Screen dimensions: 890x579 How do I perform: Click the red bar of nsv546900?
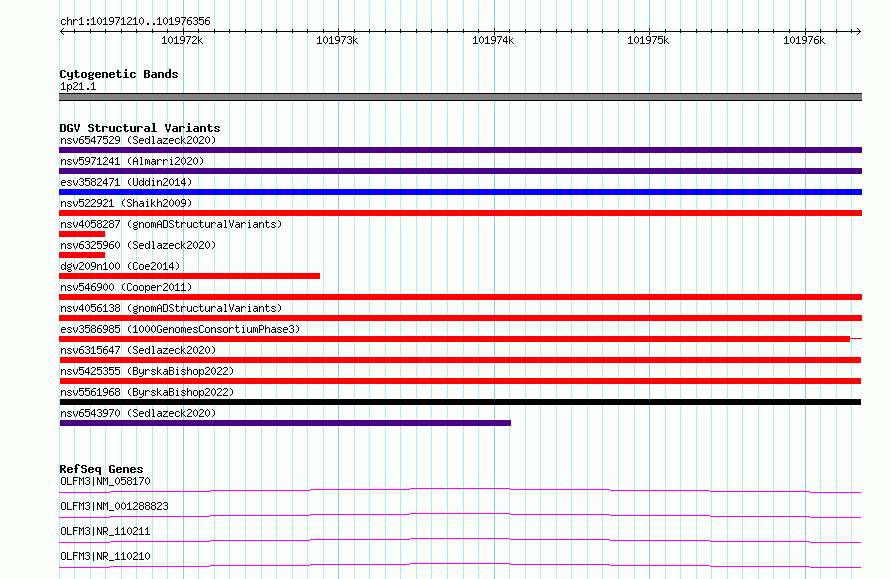pos(460,297)
